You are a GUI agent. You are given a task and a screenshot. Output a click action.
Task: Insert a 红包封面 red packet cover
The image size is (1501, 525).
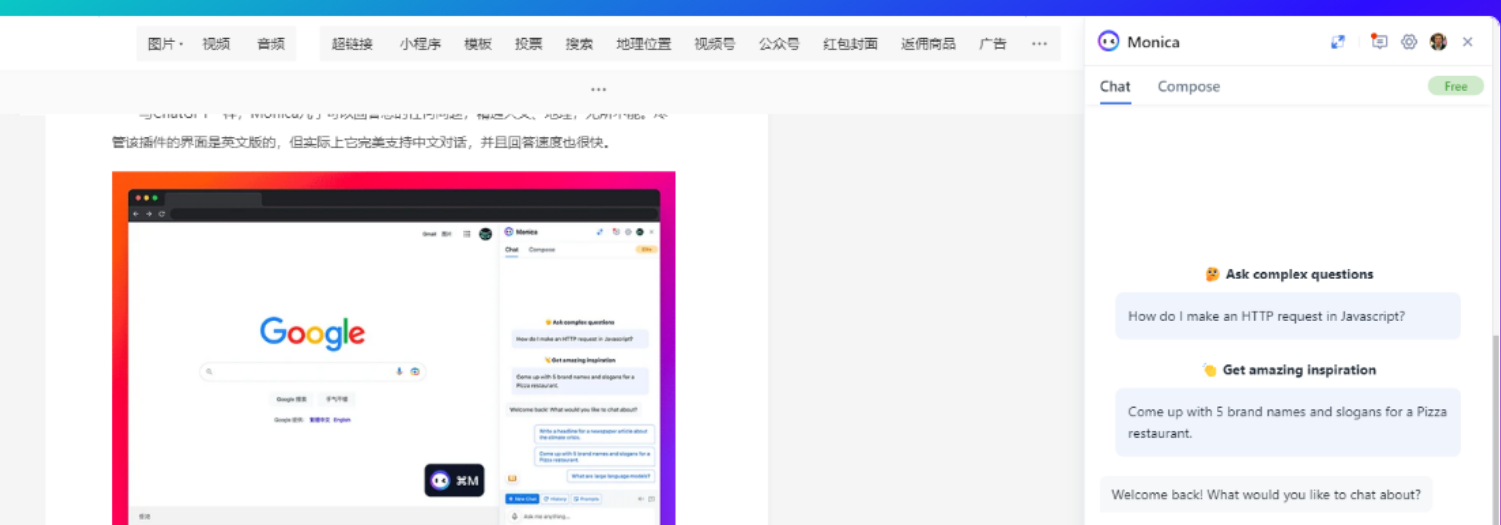(x=850, y=44)
